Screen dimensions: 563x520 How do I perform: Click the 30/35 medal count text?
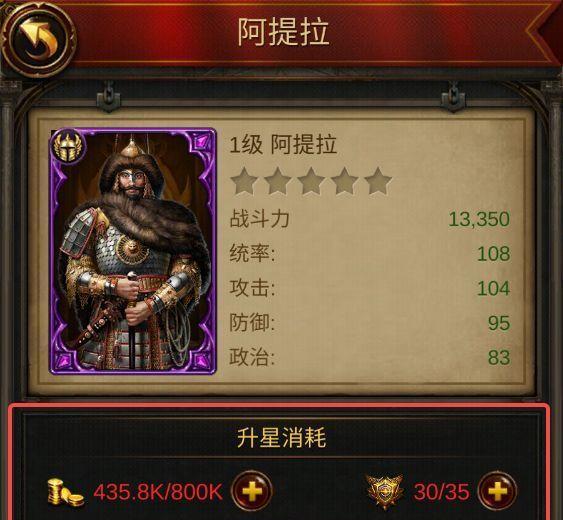pos(441,492)
